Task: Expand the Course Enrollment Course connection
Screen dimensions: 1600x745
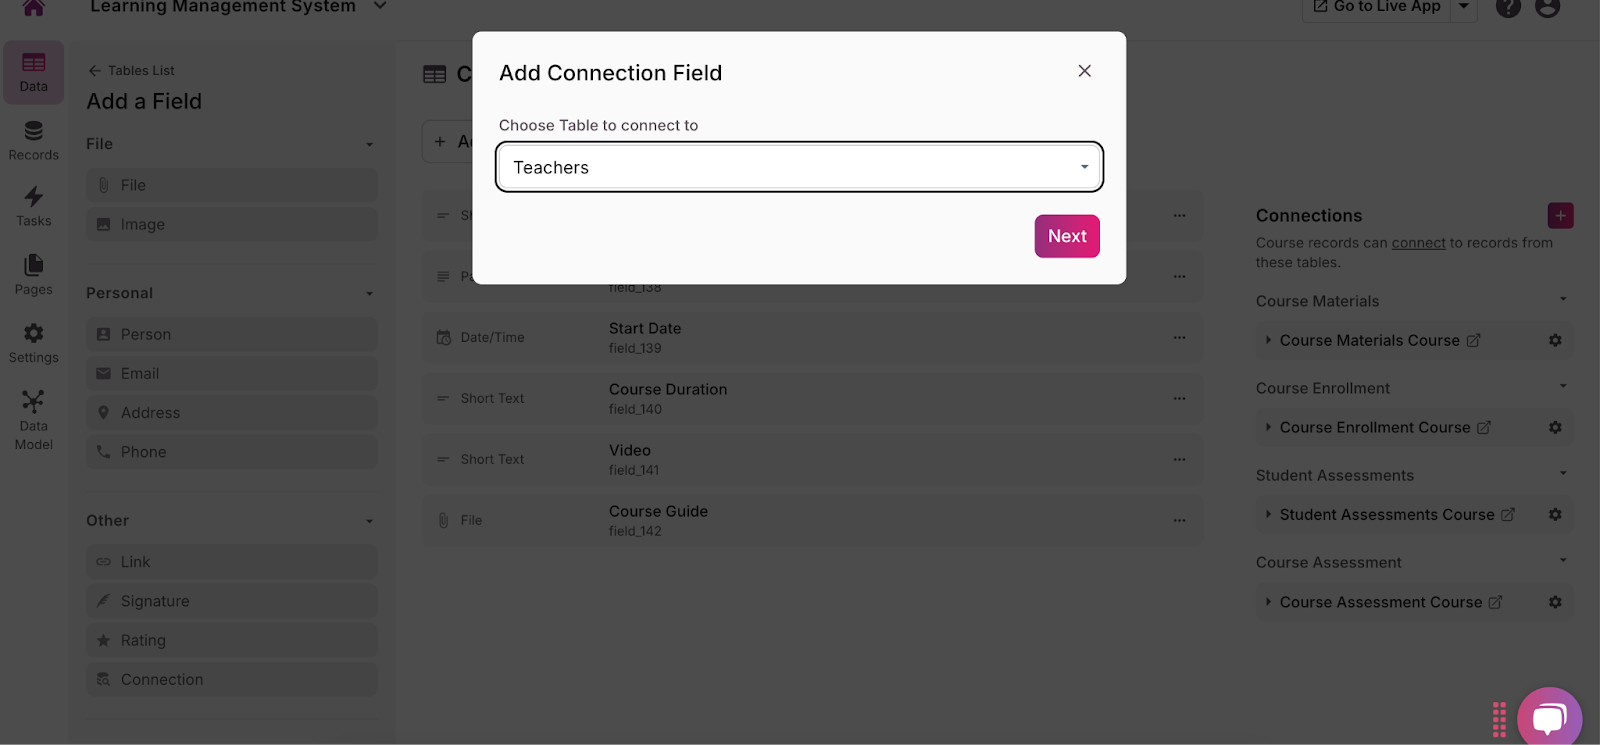Action: coord(1268,428)
